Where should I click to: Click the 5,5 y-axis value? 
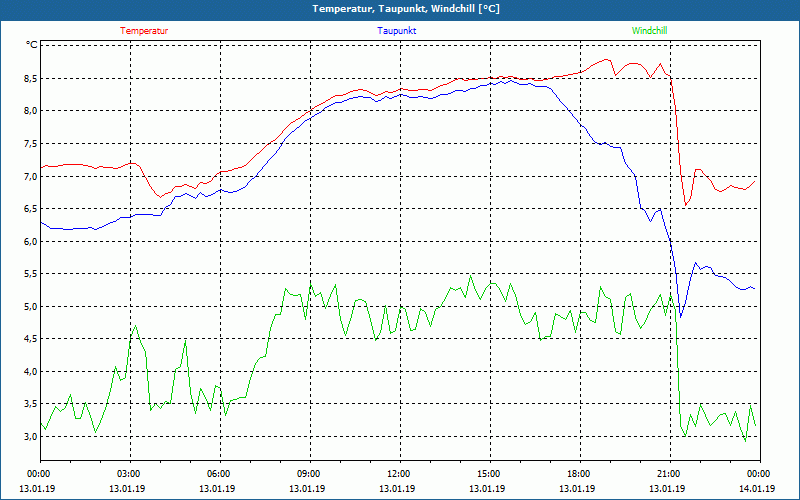pyautogui.click(x=31, y=274)
